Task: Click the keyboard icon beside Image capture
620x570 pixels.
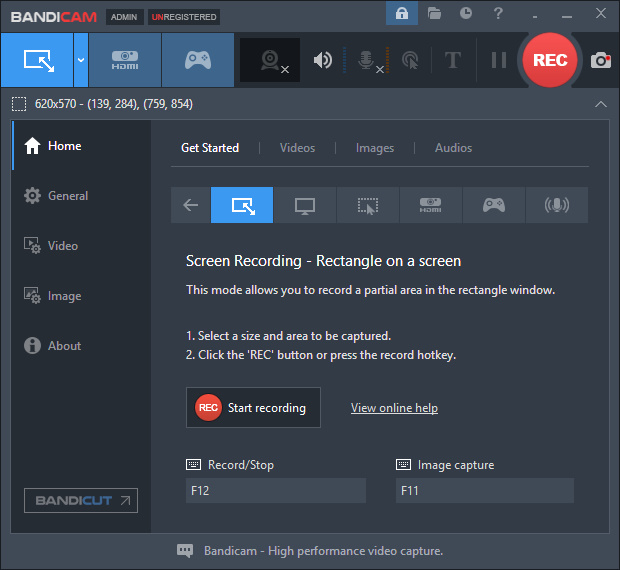Action: [403, 464]
